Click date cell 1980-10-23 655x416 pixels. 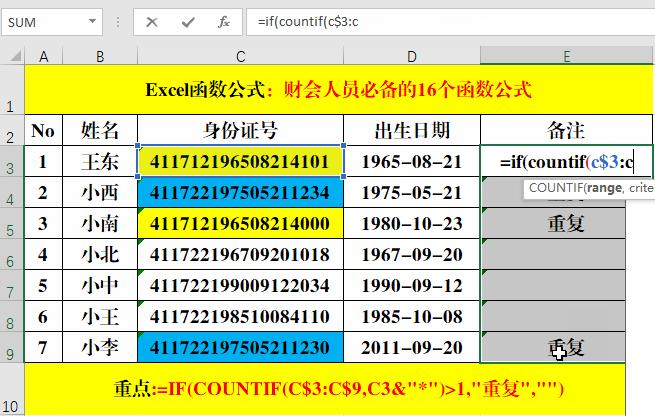411,223
